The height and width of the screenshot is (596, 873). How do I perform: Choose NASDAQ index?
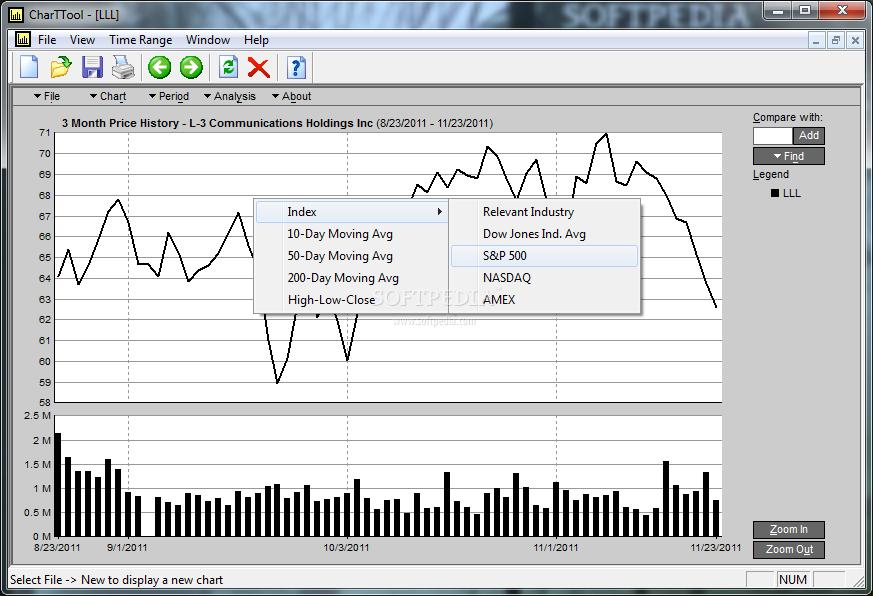545,278
